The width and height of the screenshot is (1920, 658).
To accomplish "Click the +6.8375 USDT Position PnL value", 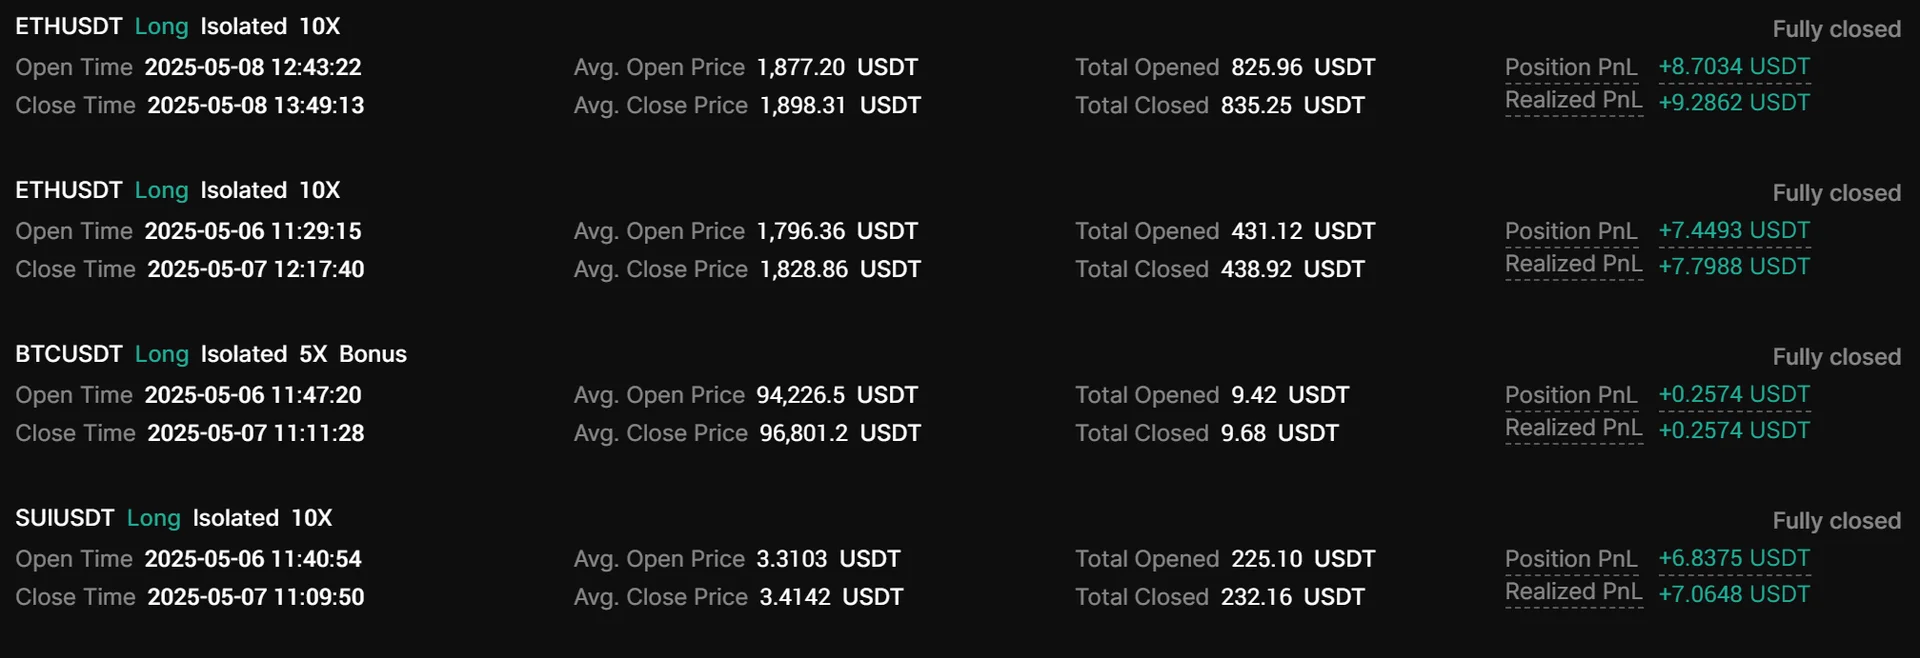I will pos(1734,559).
